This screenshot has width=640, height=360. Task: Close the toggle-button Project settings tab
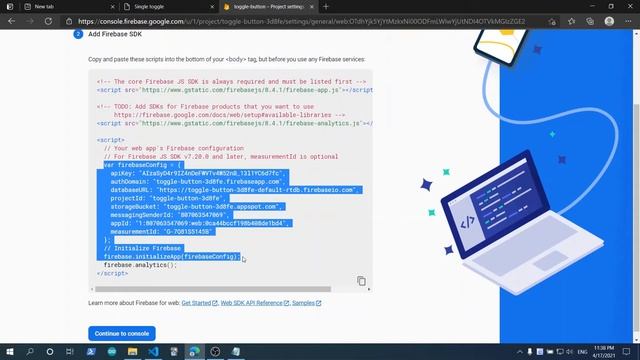click(x=311, y=7)
